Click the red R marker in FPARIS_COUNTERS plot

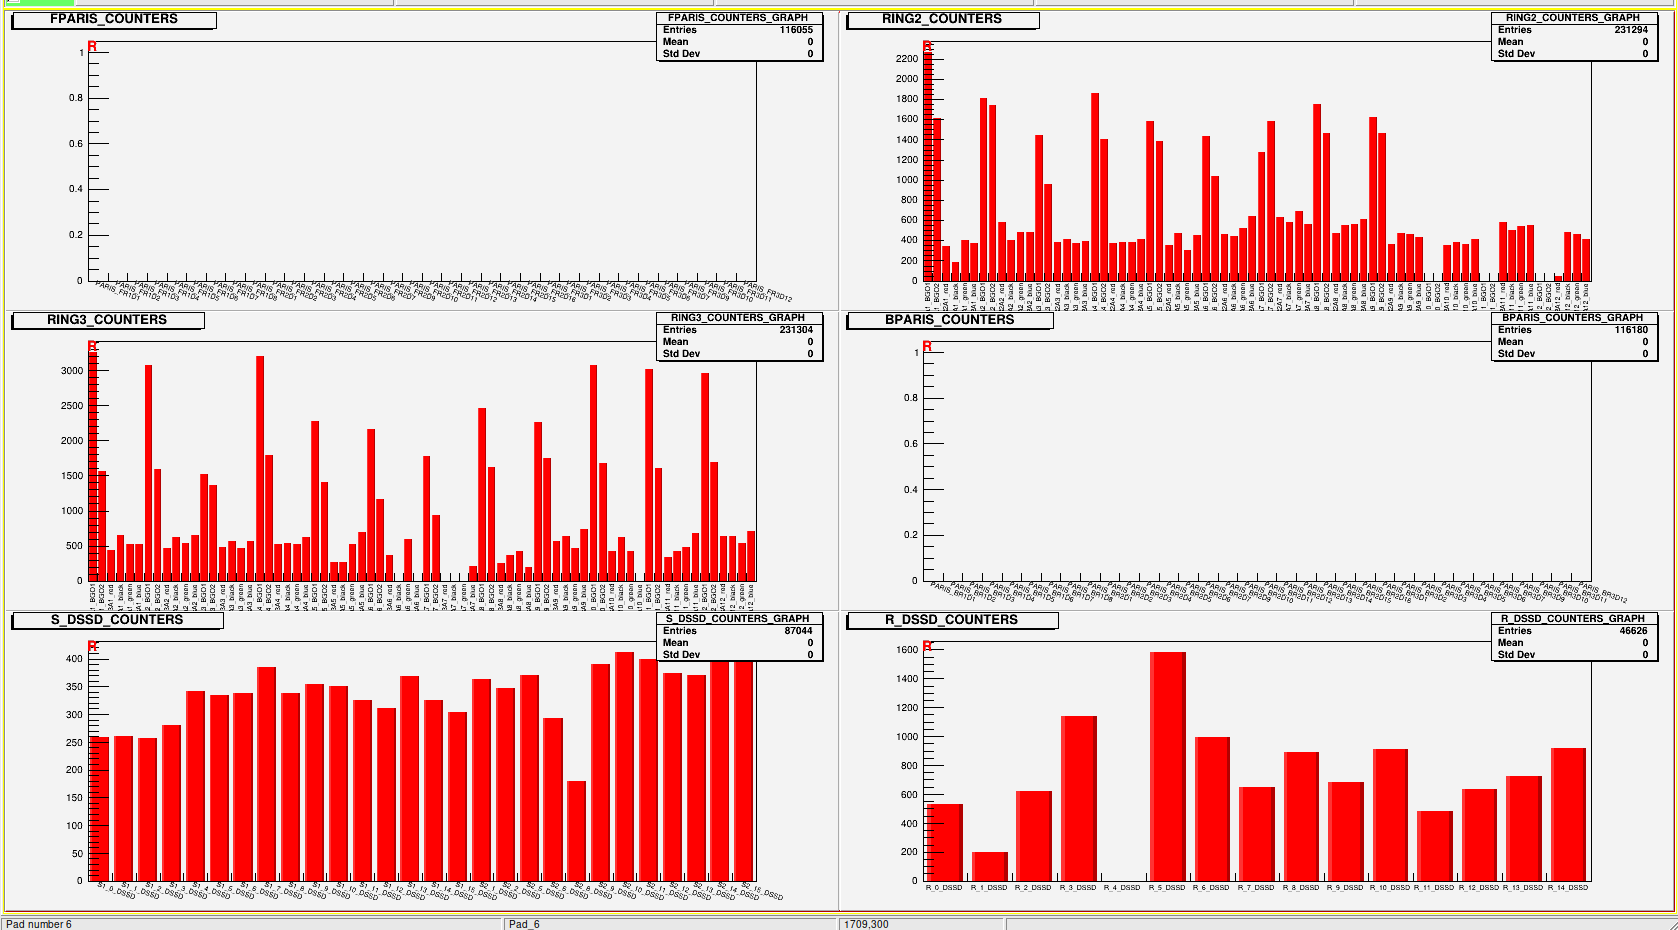point(92,47)
